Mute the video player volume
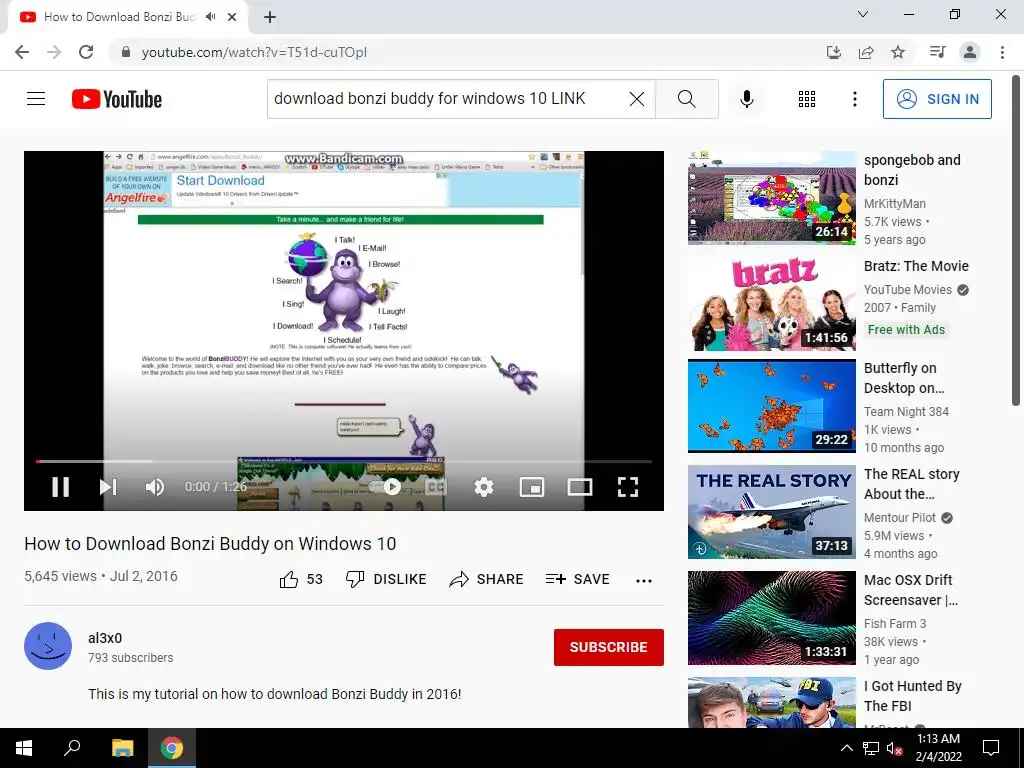 coord(155,487)
